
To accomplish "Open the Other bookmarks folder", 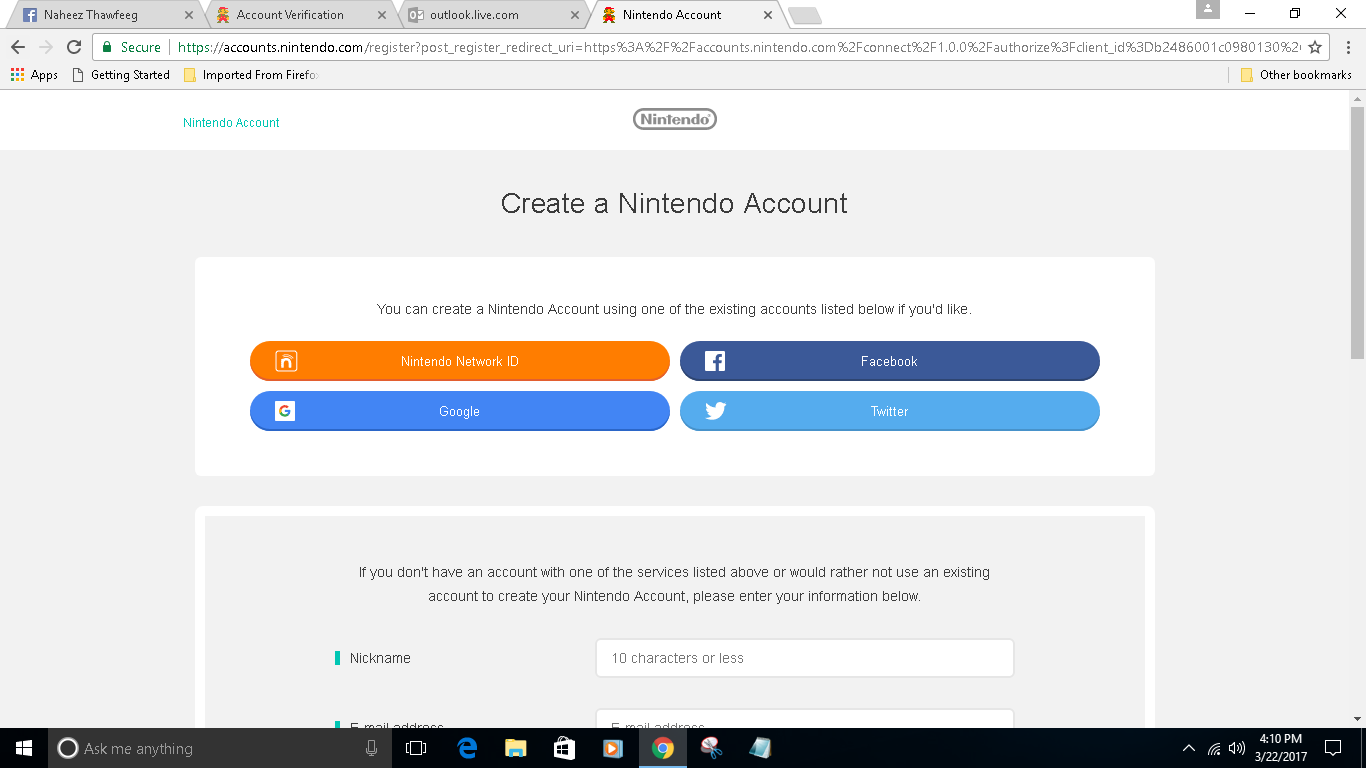I will coord(1295,75).
